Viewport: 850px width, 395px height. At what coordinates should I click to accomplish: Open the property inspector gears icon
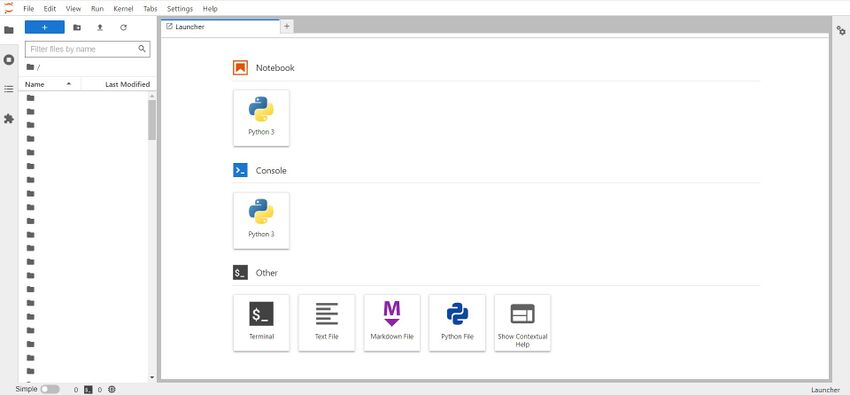[841, 31]
